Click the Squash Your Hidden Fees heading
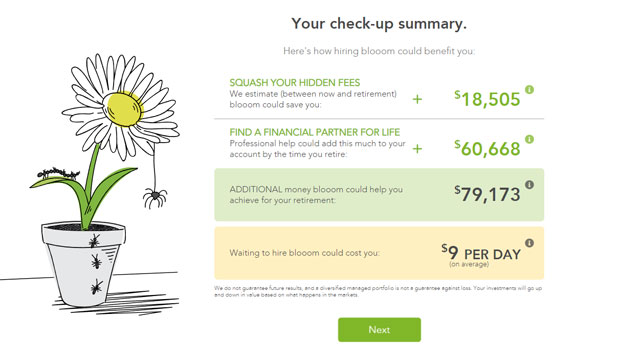Image resolution: width=620 pixels, height=362 pixels. [295, 83]
